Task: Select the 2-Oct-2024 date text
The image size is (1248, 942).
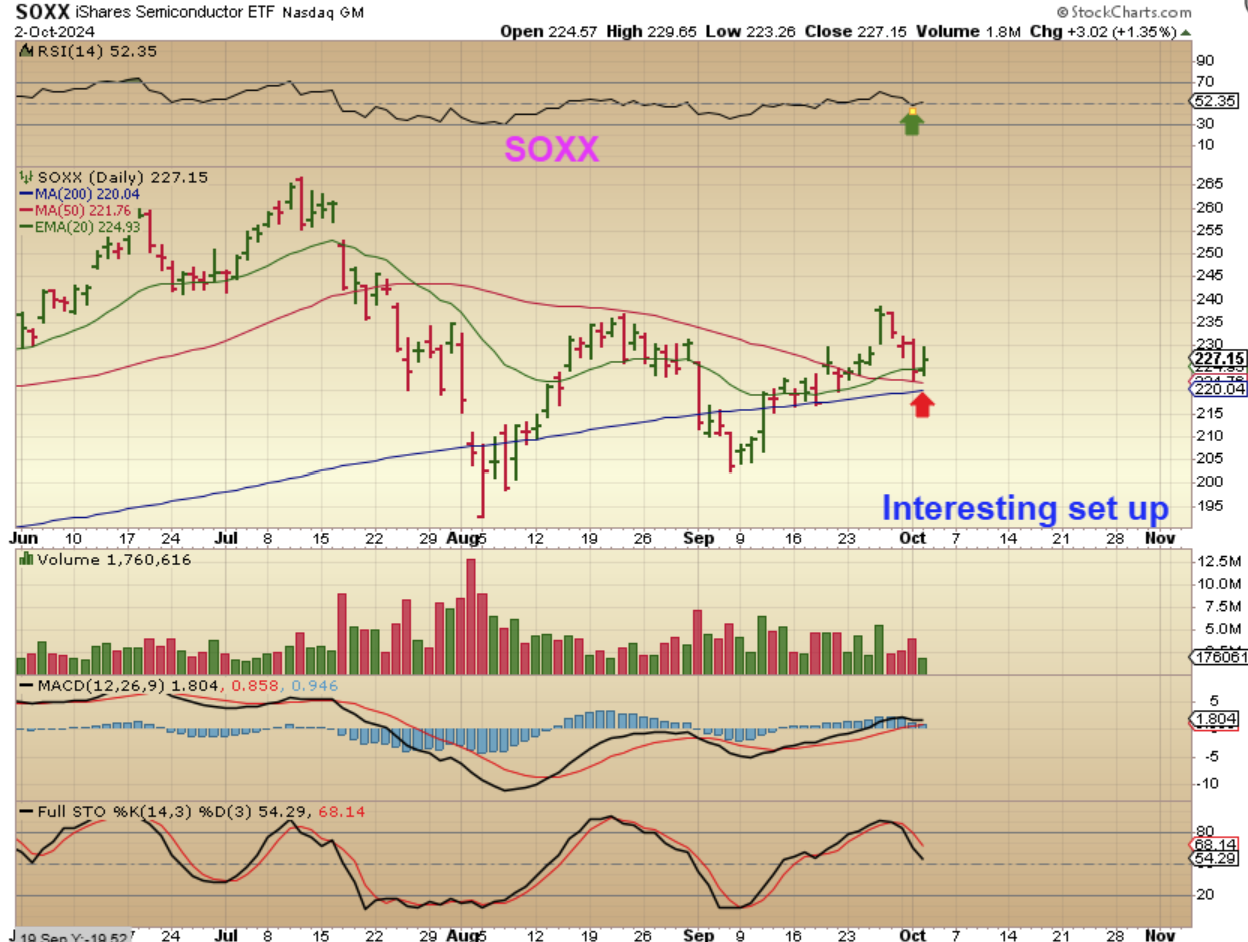Action: [53, 31]
